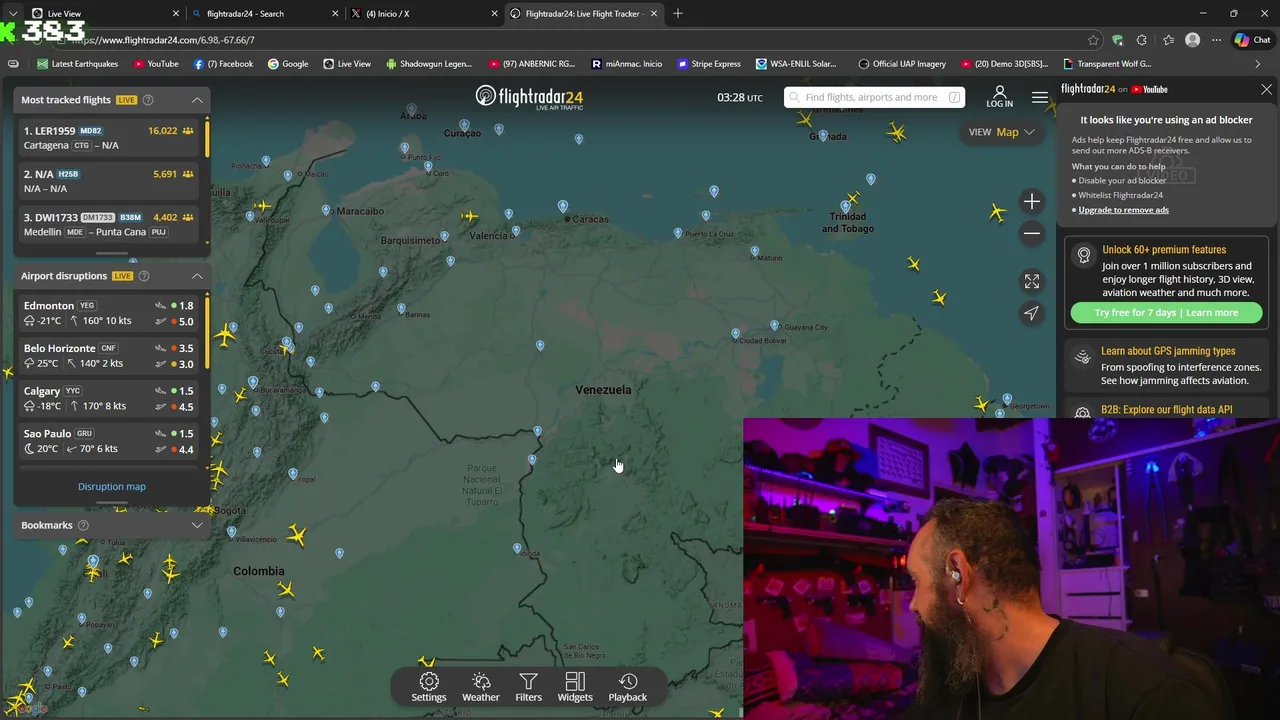
Task: Select second tracked flight N/A H25B
Action: pos(110,181)
